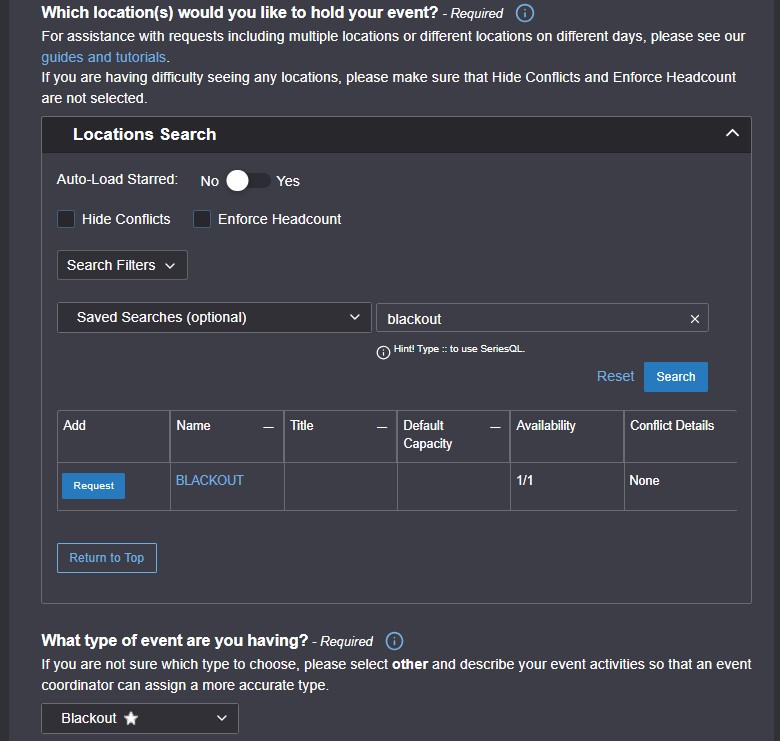Click info icon beside event type question
780x741 pixels.
(x=394, y=641)
